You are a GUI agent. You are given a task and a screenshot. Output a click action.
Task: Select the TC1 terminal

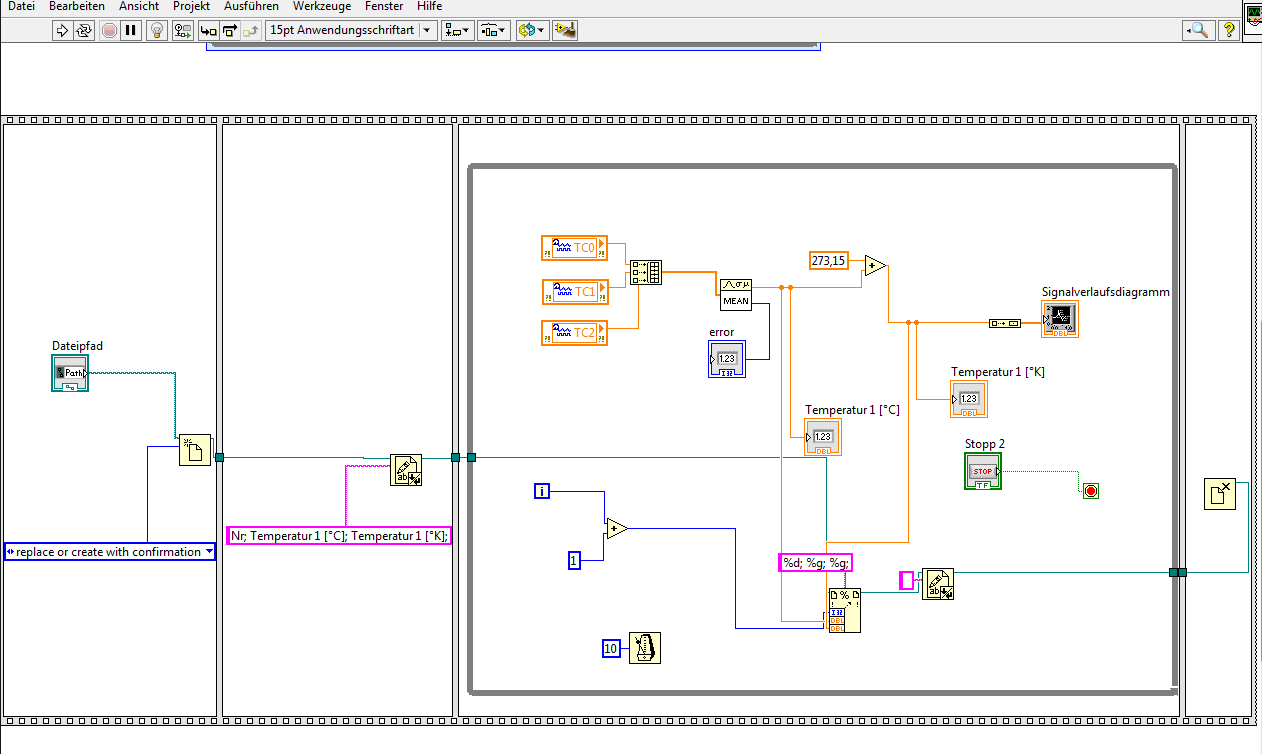pyautogui.click(x=574, y=292)
